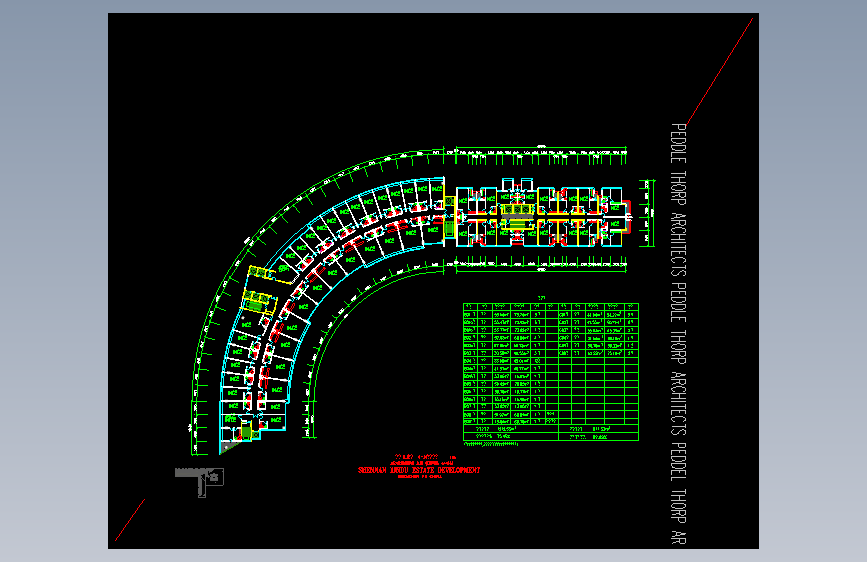Select the vertical PEDDLE THORP ARCHITECTS text
This screenshot has height=562, width=867.
click(x=678, y=334)
